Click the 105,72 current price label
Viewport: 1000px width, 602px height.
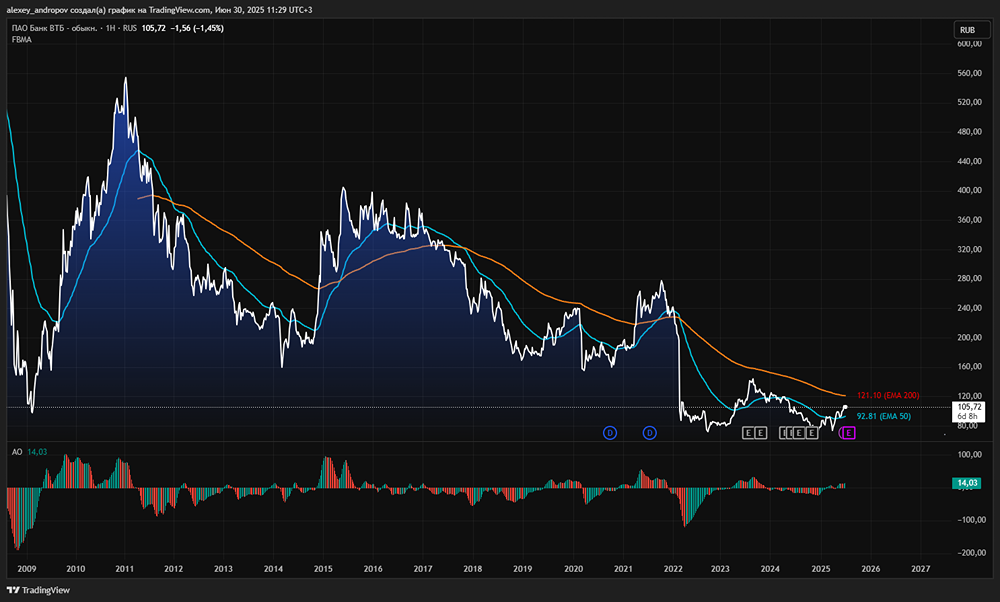[x=970, y=407]
